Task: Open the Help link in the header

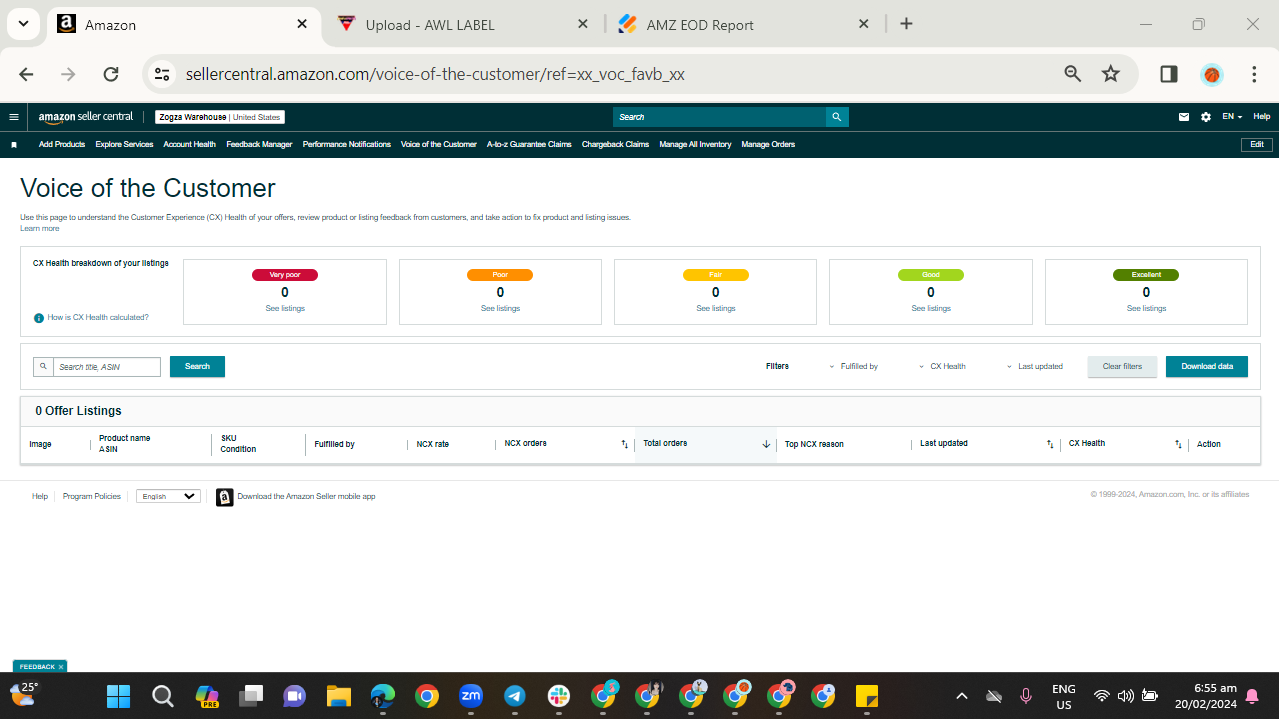Action: pyautogui.click(x=1262, y=117)
